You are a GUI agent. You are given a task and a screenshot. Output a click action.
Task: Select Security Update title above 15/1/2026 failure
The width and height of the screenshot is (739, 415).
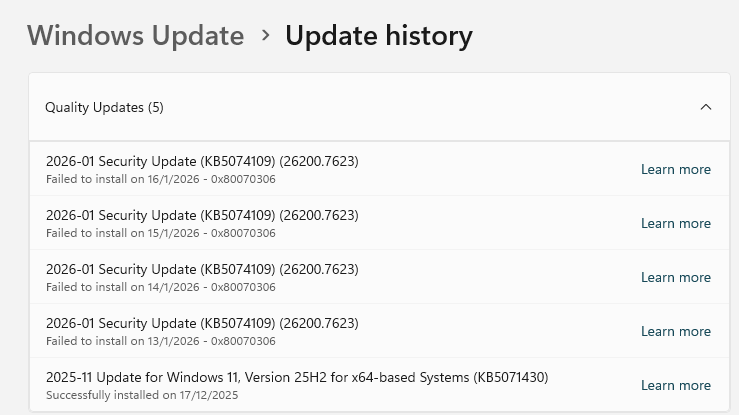pos(202,215)
